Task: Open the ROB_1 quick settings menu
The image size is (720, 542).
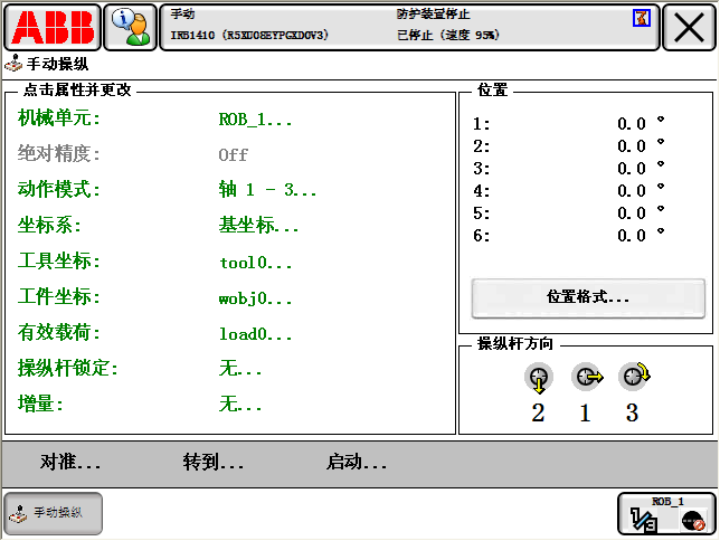Action: (x=666, y=514)
